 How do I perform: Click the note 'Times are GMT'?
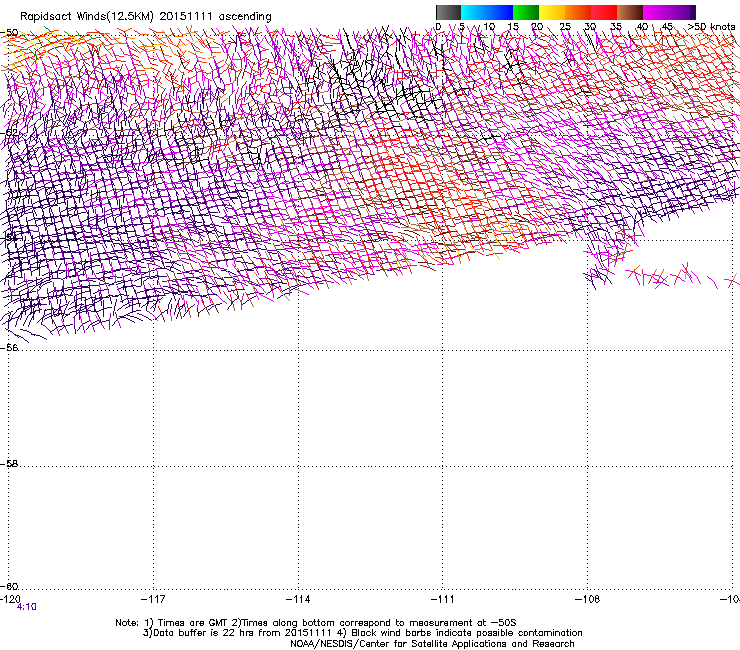click(x=192, y=623)
